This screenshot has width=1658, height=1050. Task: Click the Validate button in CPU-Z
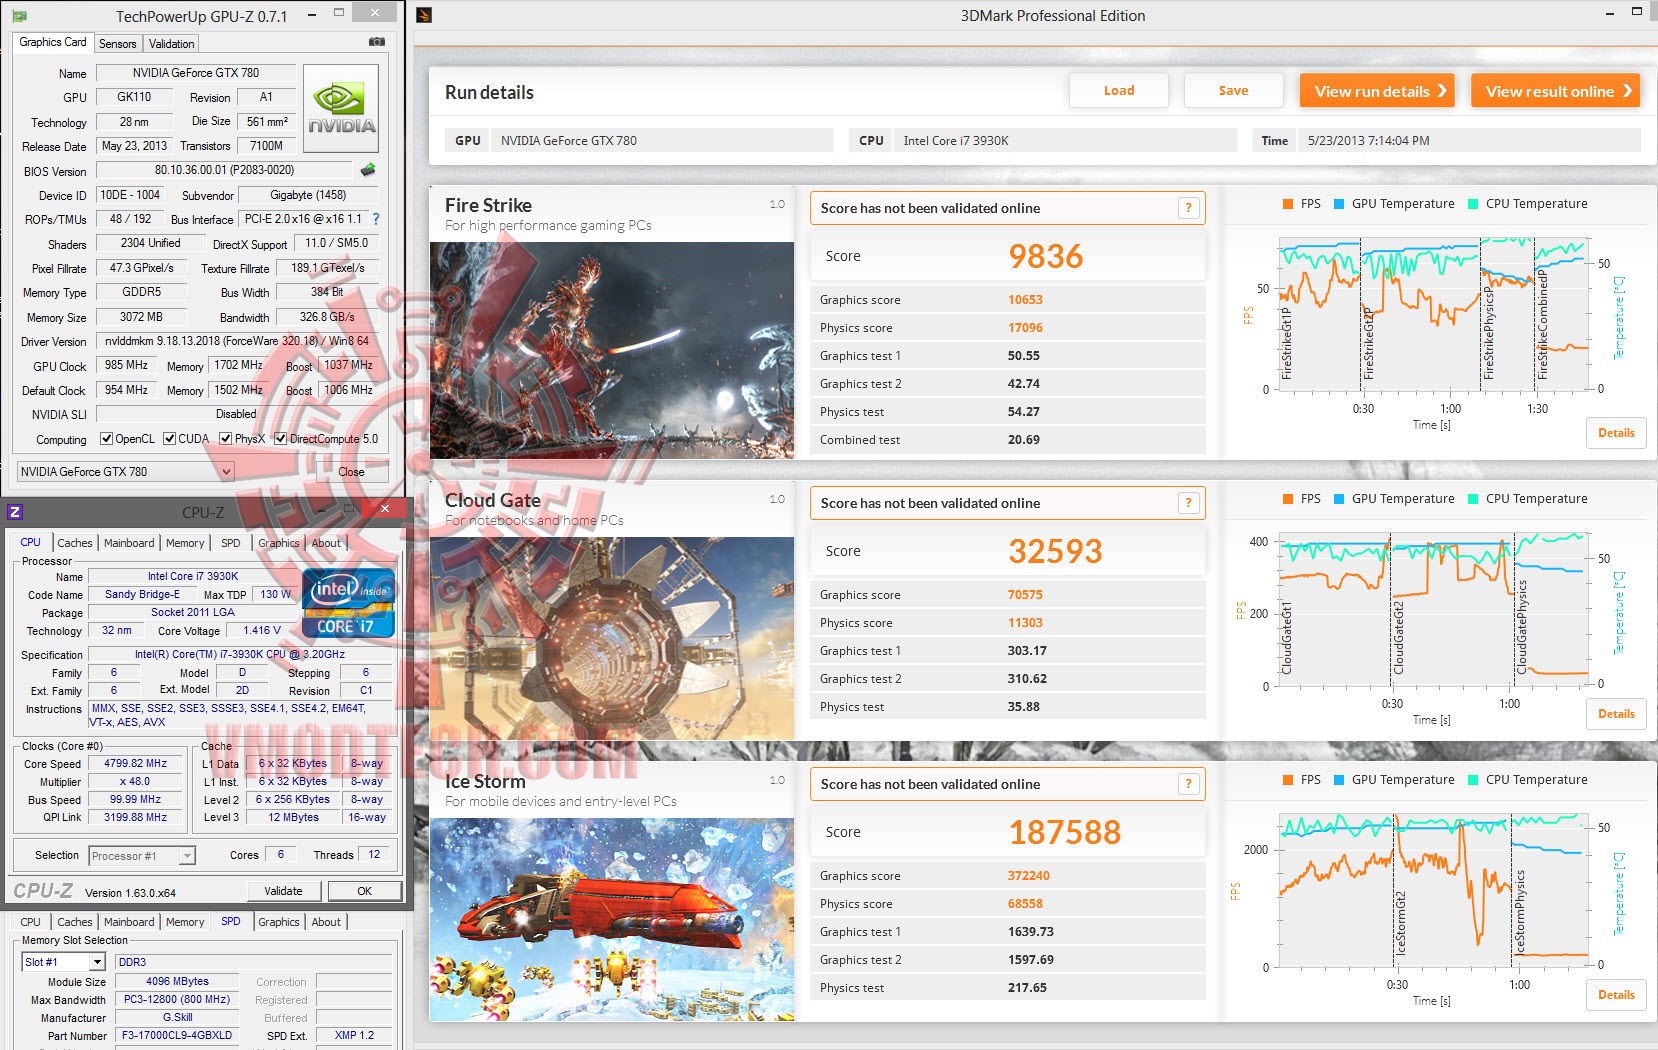coord(284,891)
